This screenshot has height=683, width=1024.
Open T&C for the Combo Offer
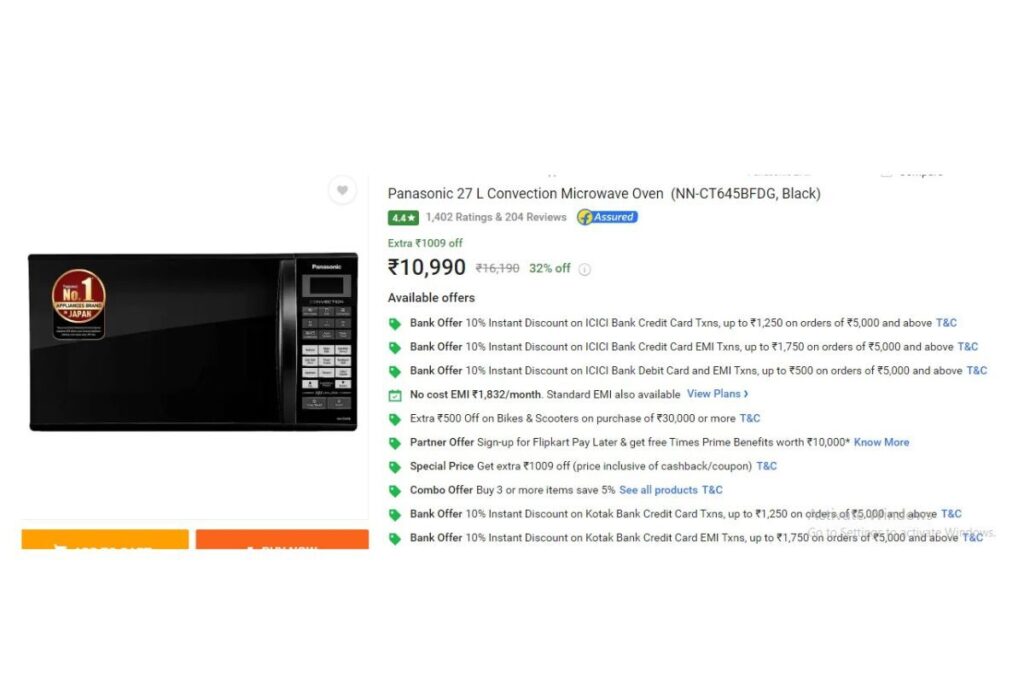click(x=712, y=490)
